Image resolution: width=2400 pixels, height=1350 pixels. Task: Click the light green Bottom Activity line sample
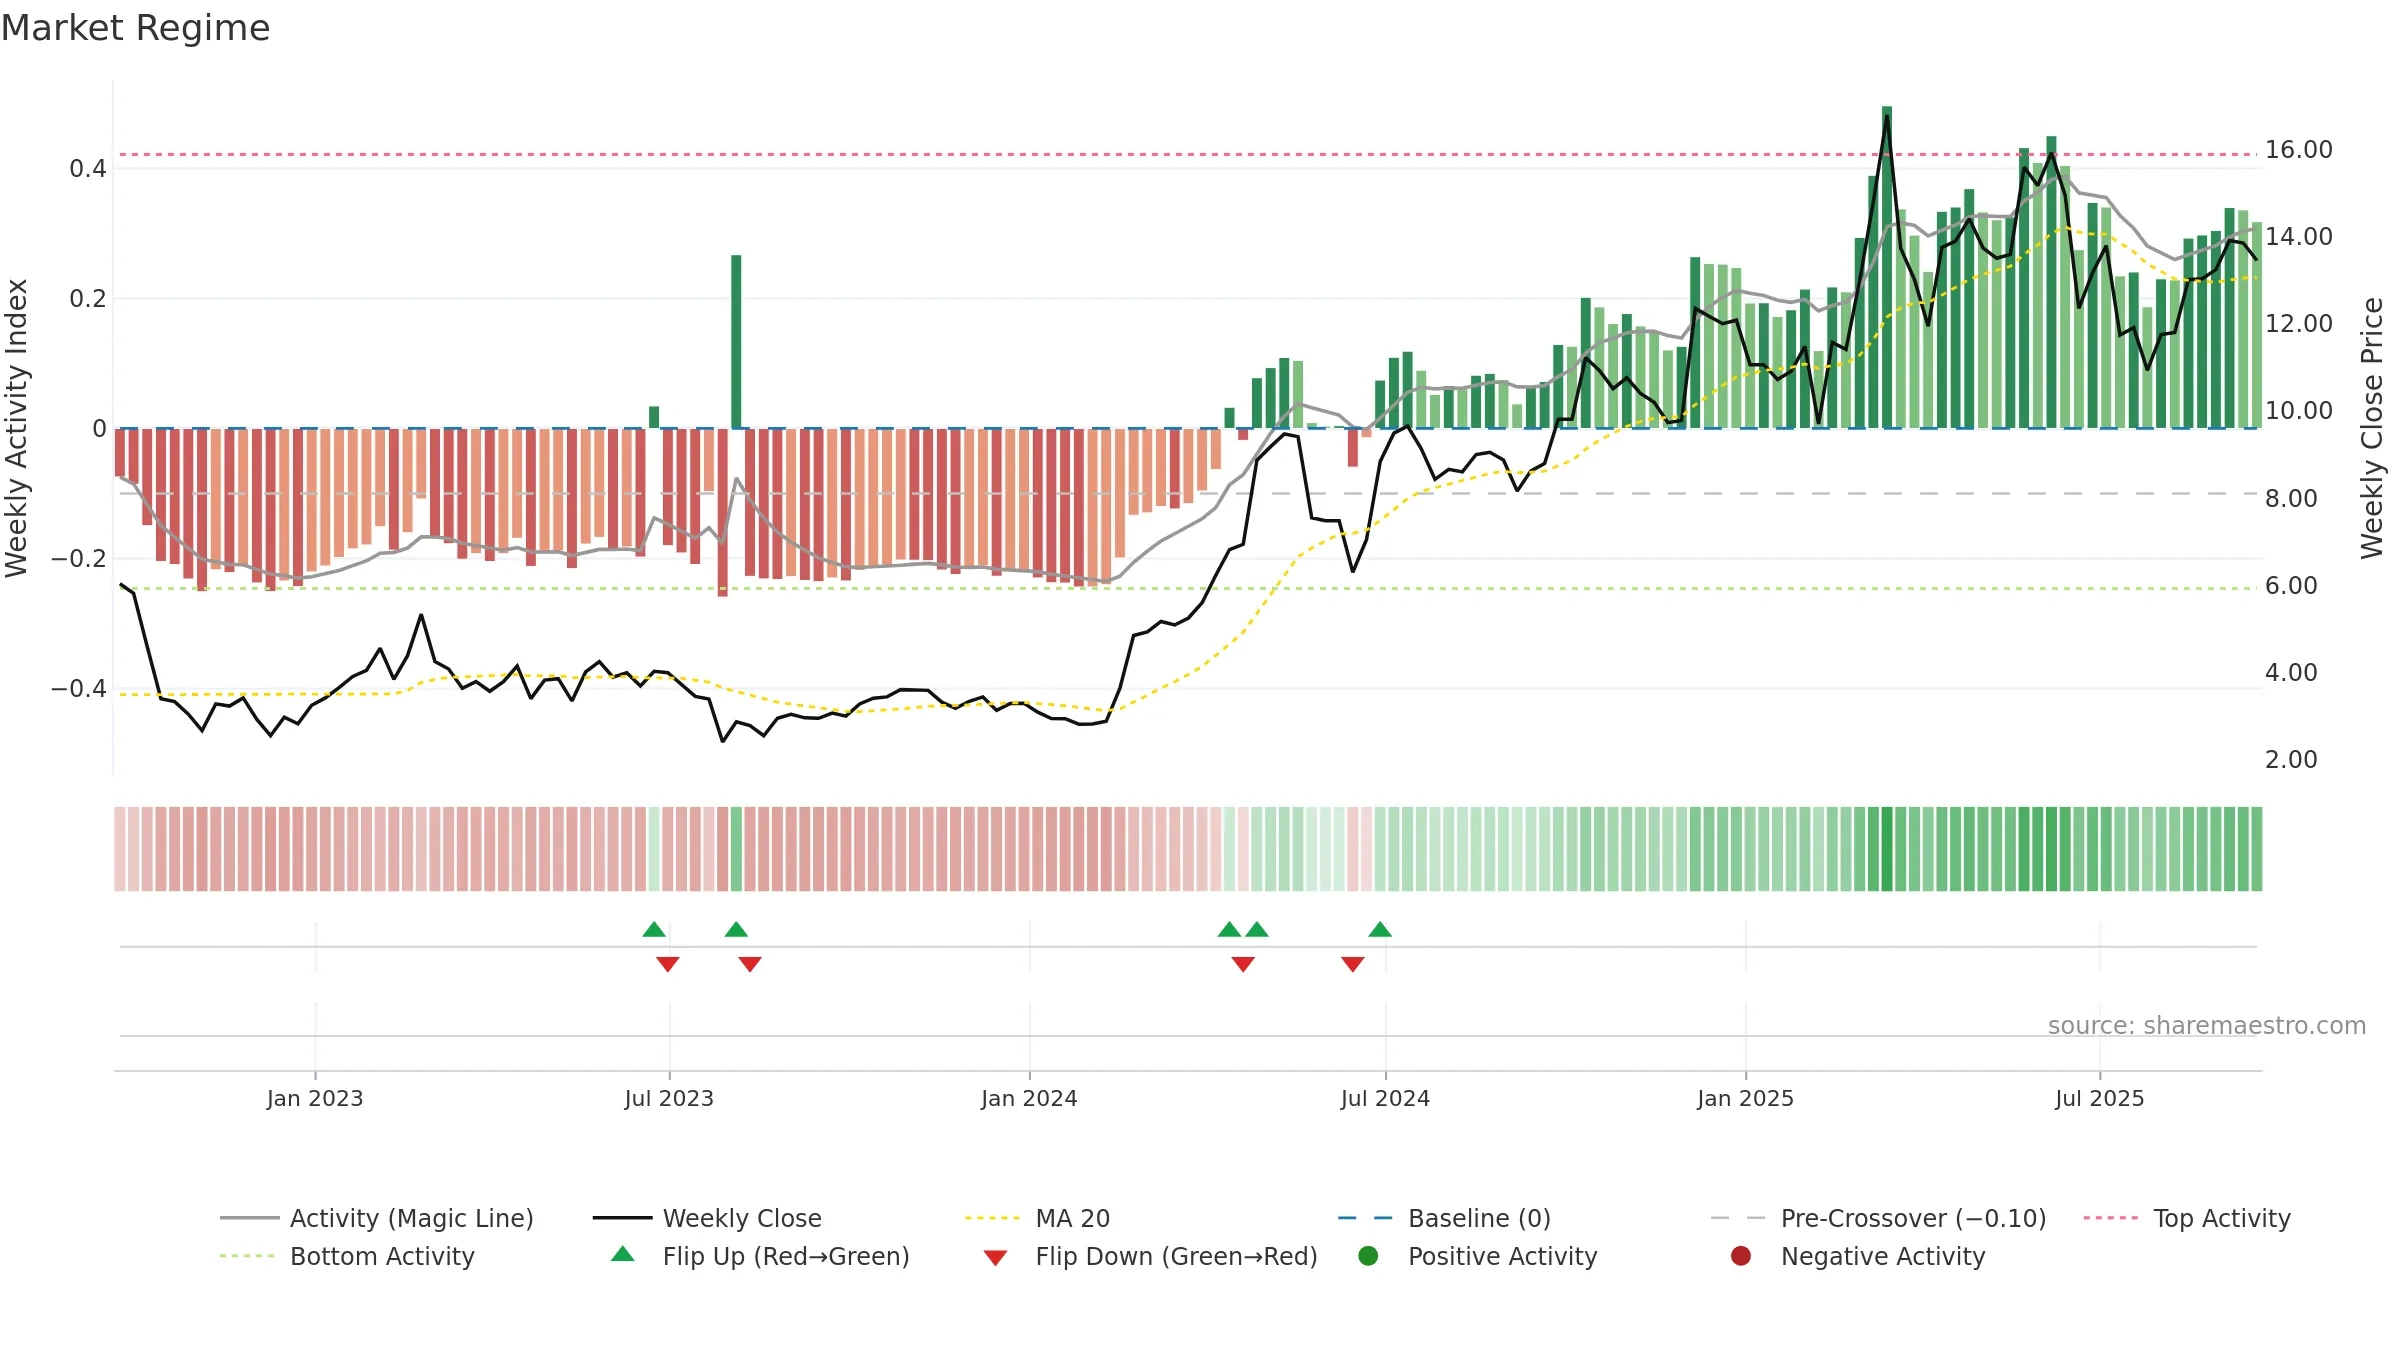tap(246, 1256)
